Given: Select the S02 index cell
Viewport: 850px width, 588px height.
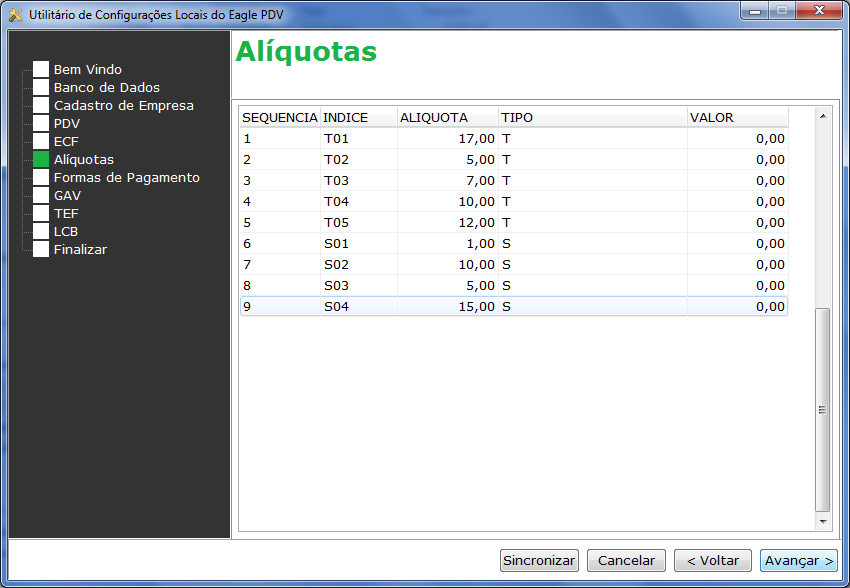Looking at the screenshot, I should (359, 264).
